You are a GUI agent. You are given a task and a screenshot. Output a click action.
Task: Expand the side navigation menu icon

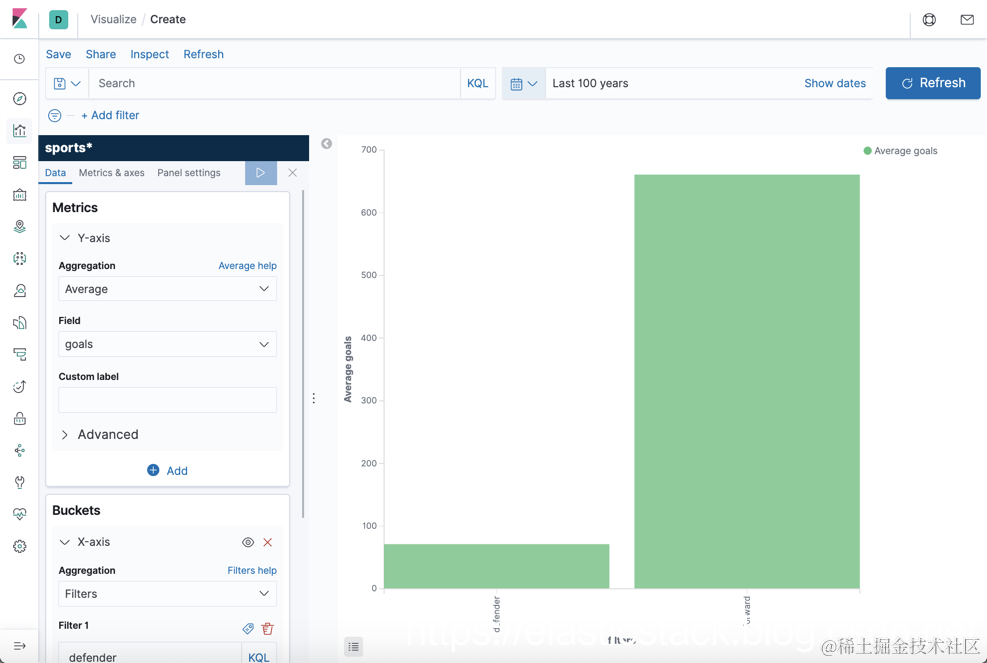click(x=20, y=646)
